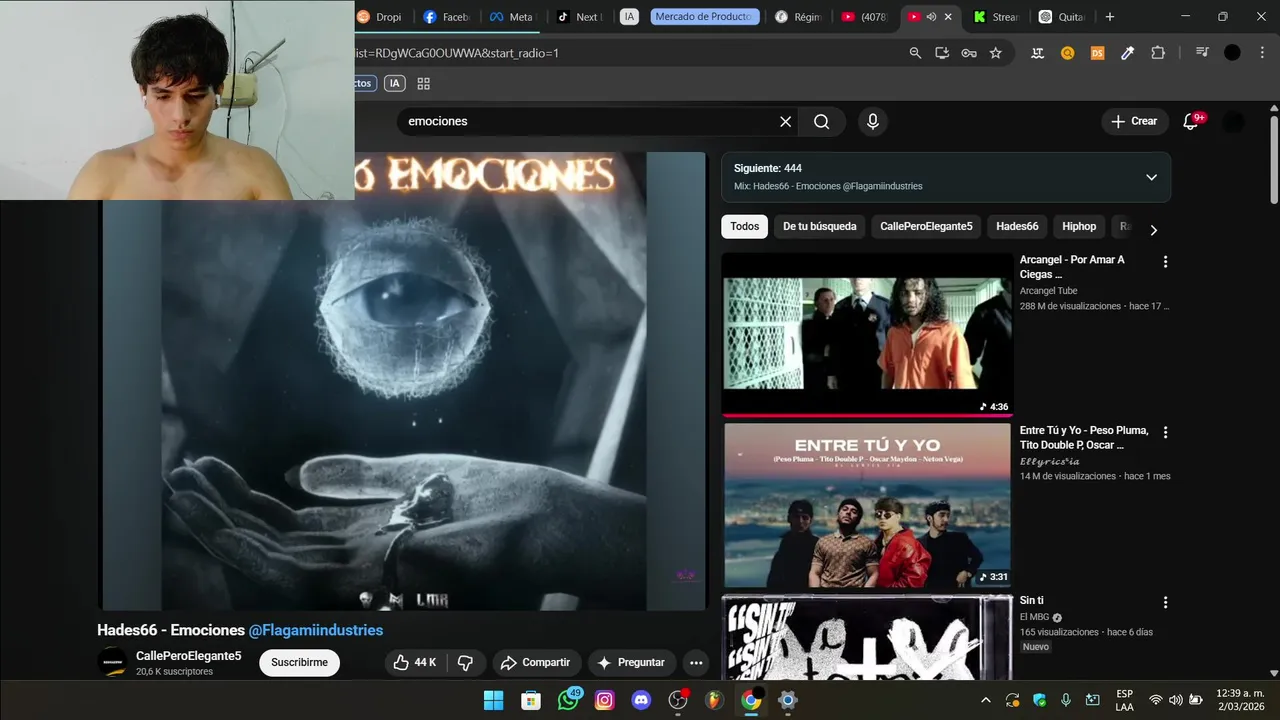Select the De tu búsqueda filter chip
The width and height of the screenshot is (1280, 720).
[x=819, y=227]
